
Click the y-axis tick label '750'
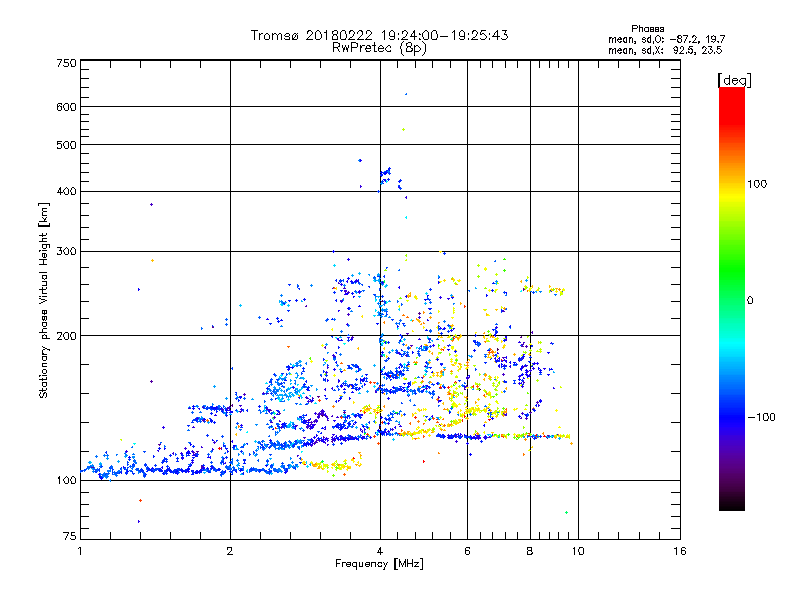tap(66, 63)
